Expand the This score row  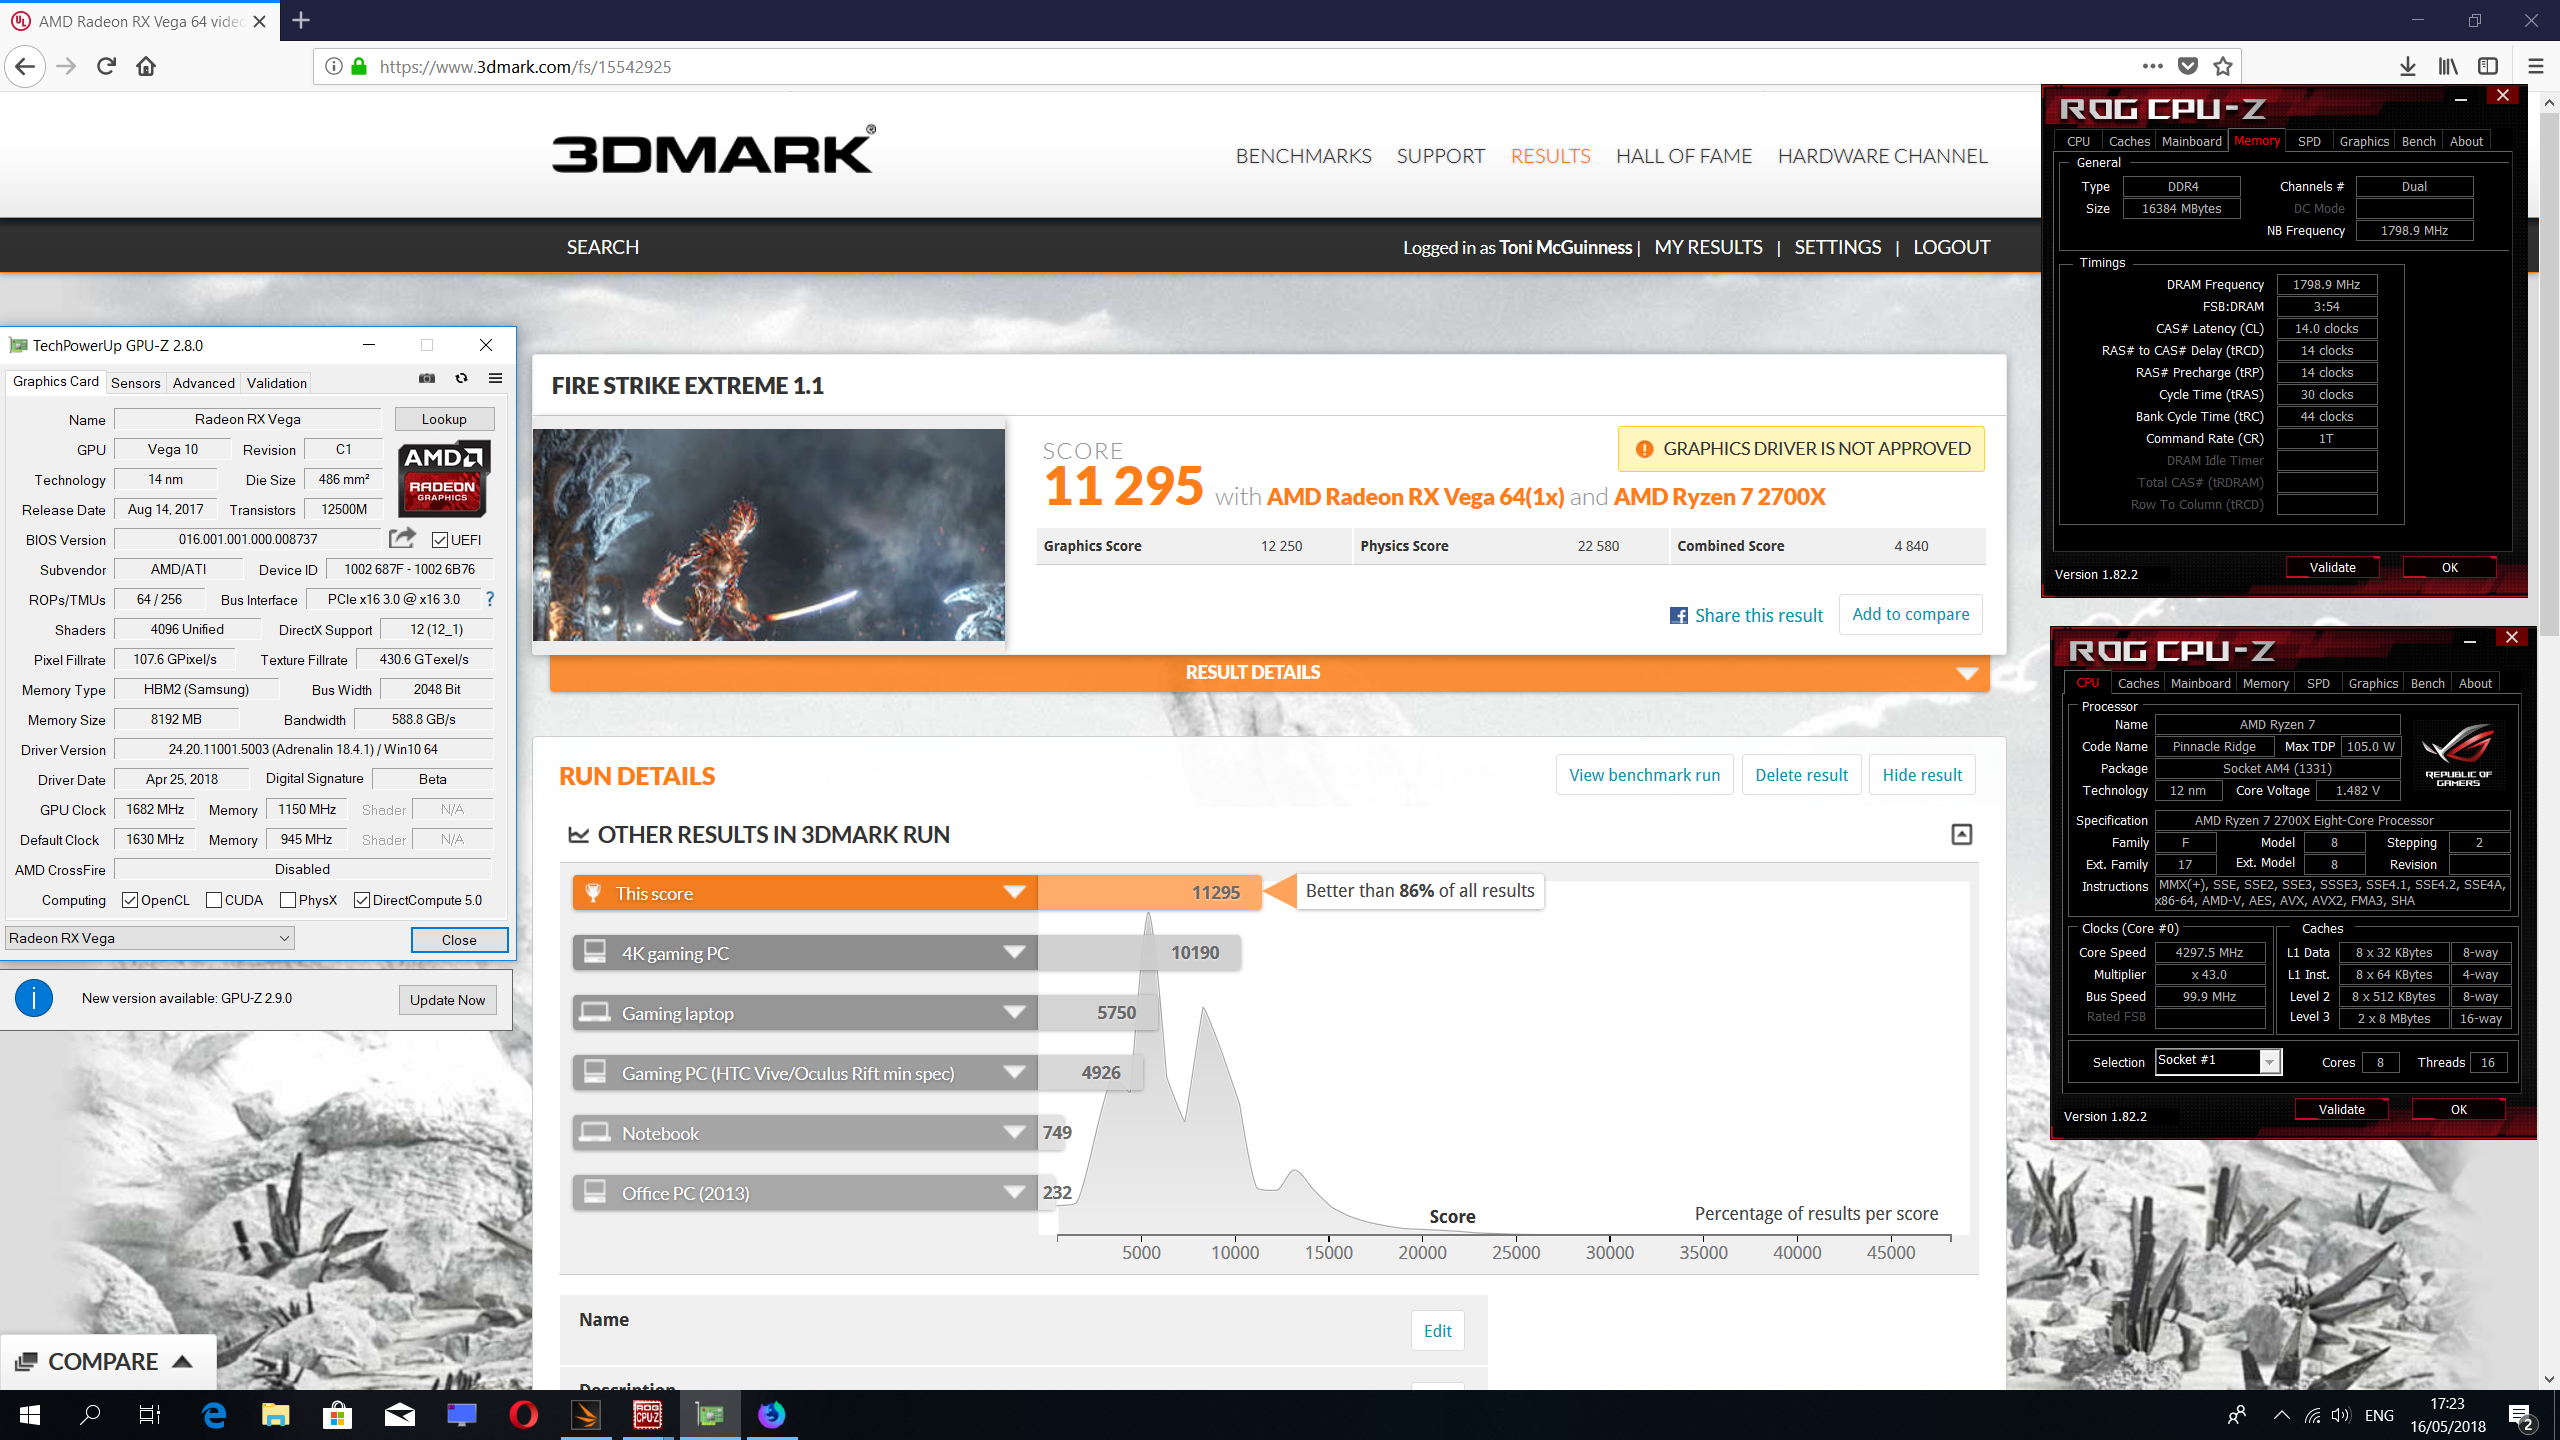[805, 893]
